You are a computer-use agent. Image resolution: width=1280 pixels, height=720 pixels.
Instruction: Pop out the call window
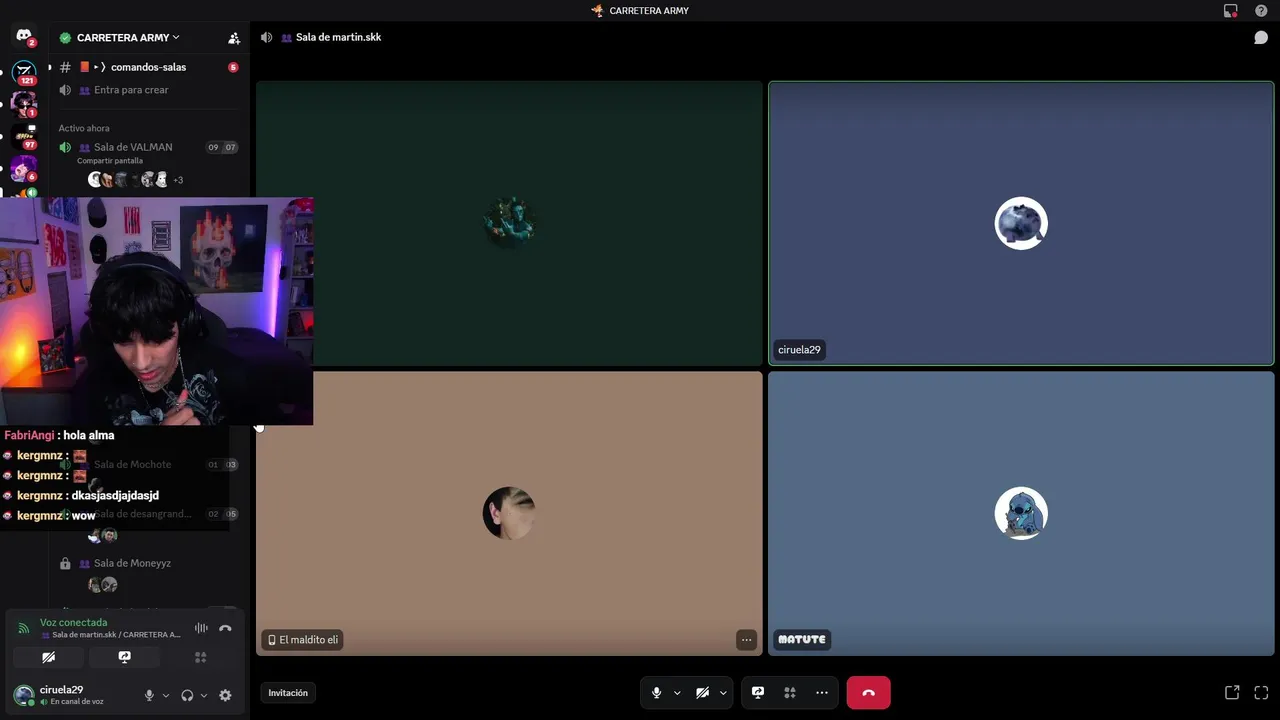[1232, 693]
